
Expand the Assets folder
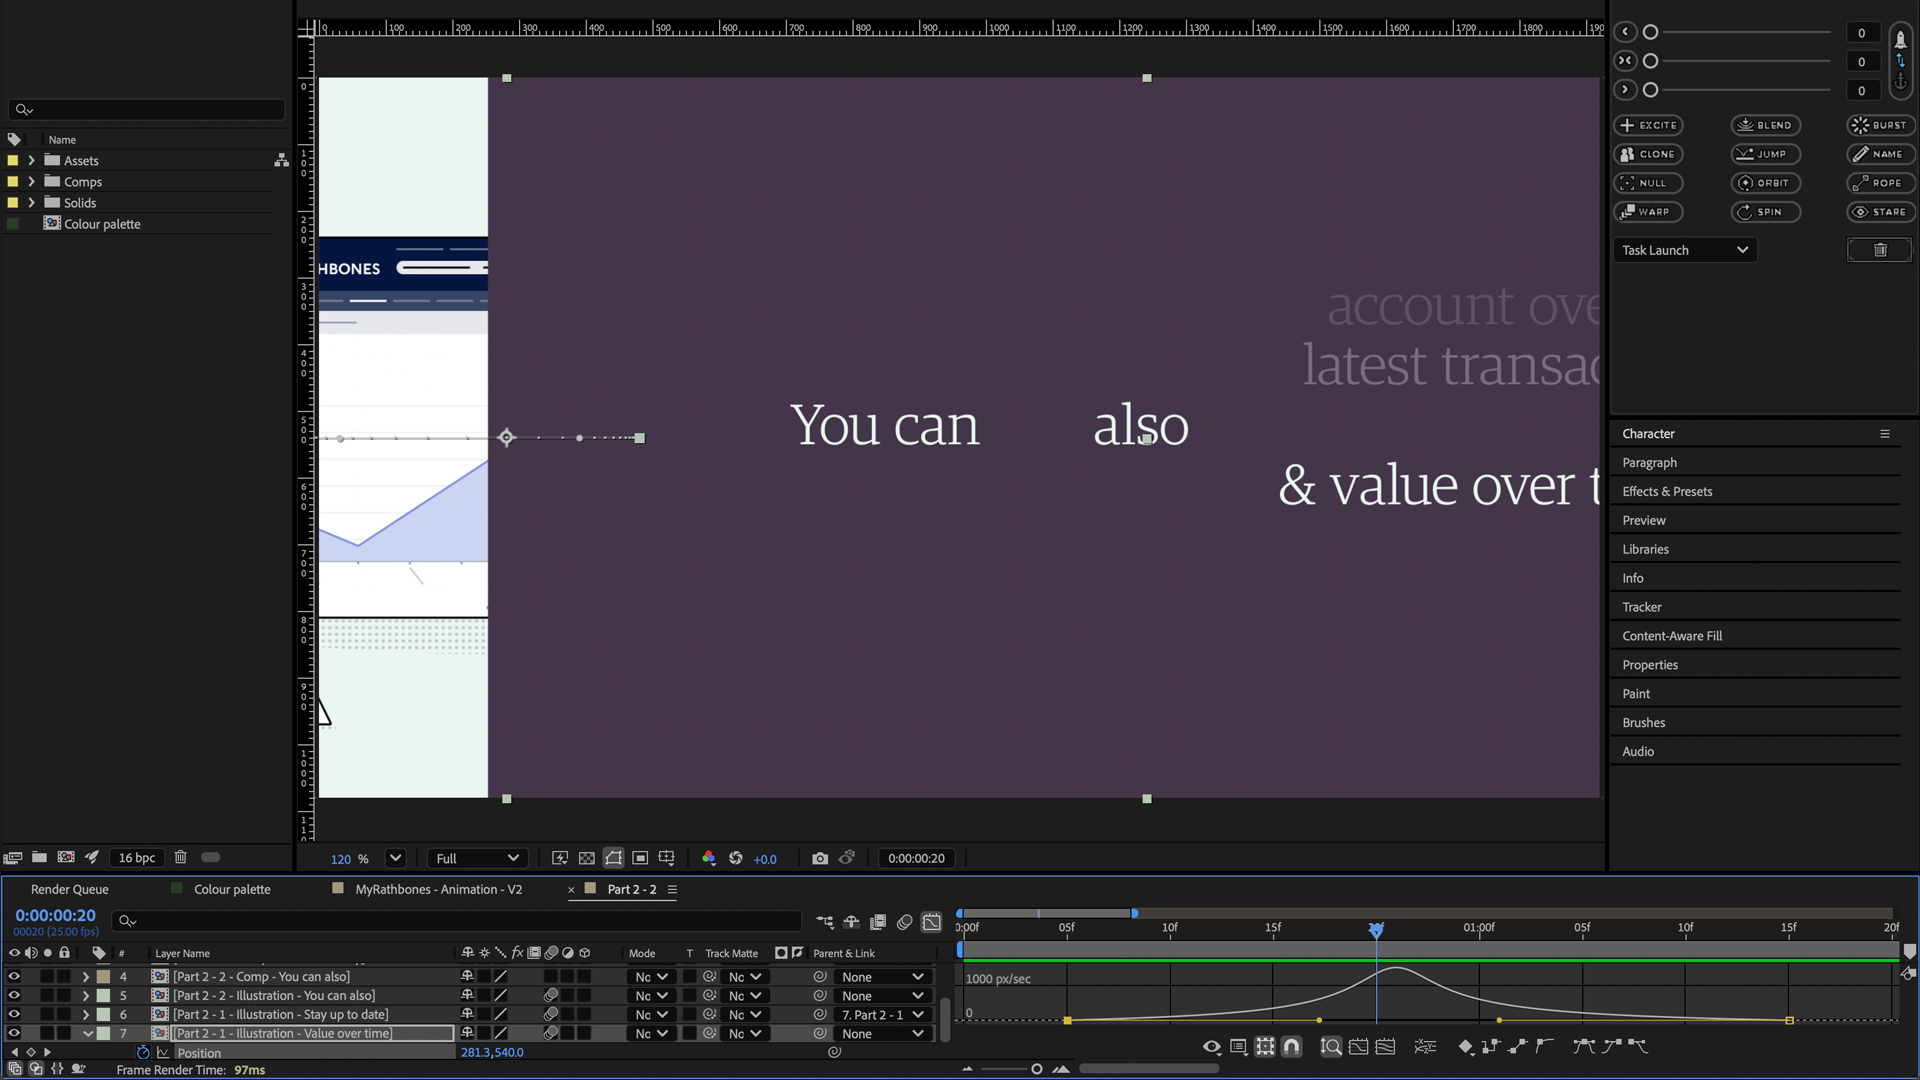point(31,161)
